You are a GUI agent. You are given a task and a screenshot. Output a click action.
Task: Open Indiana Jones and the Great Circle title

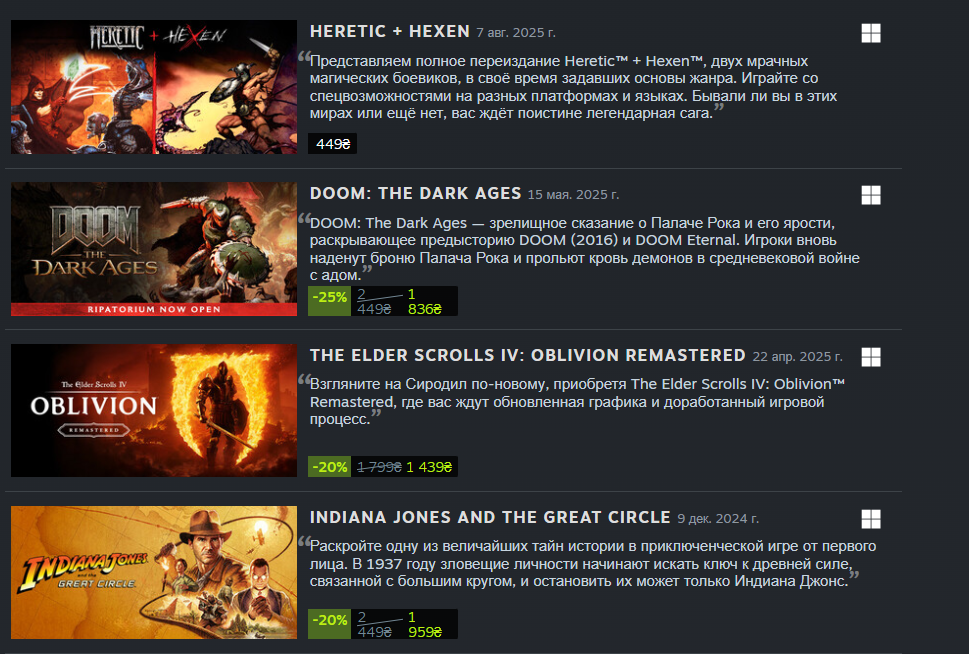490,517
